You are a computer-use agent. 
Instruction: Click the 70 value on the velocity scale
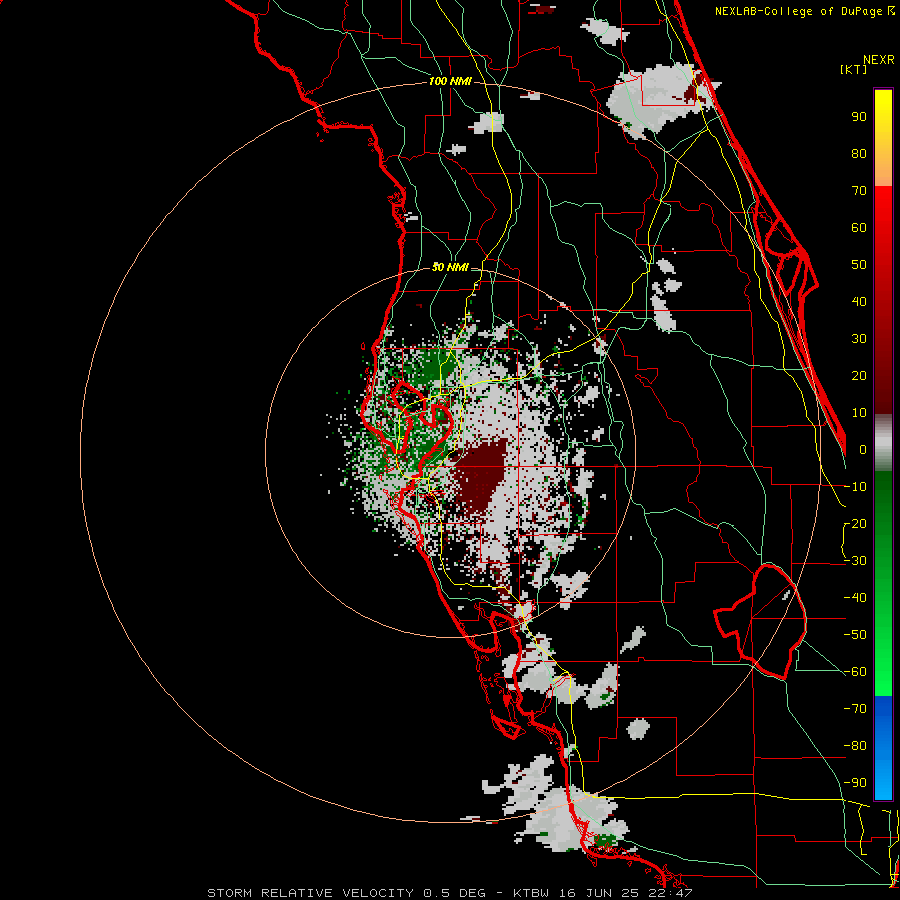(x=859, y=191)
